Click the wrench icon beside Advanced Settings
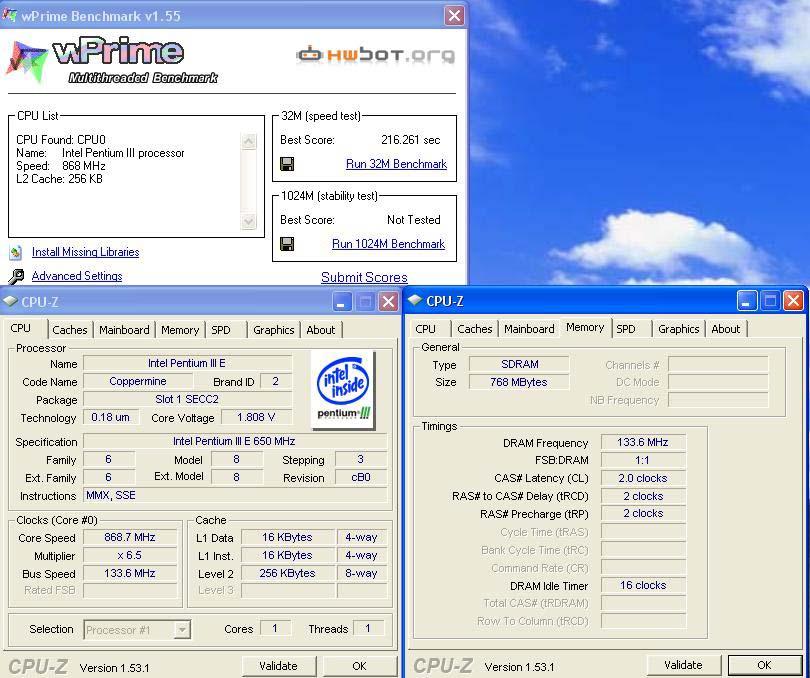810x678 pixels. (x=16, y=276)
